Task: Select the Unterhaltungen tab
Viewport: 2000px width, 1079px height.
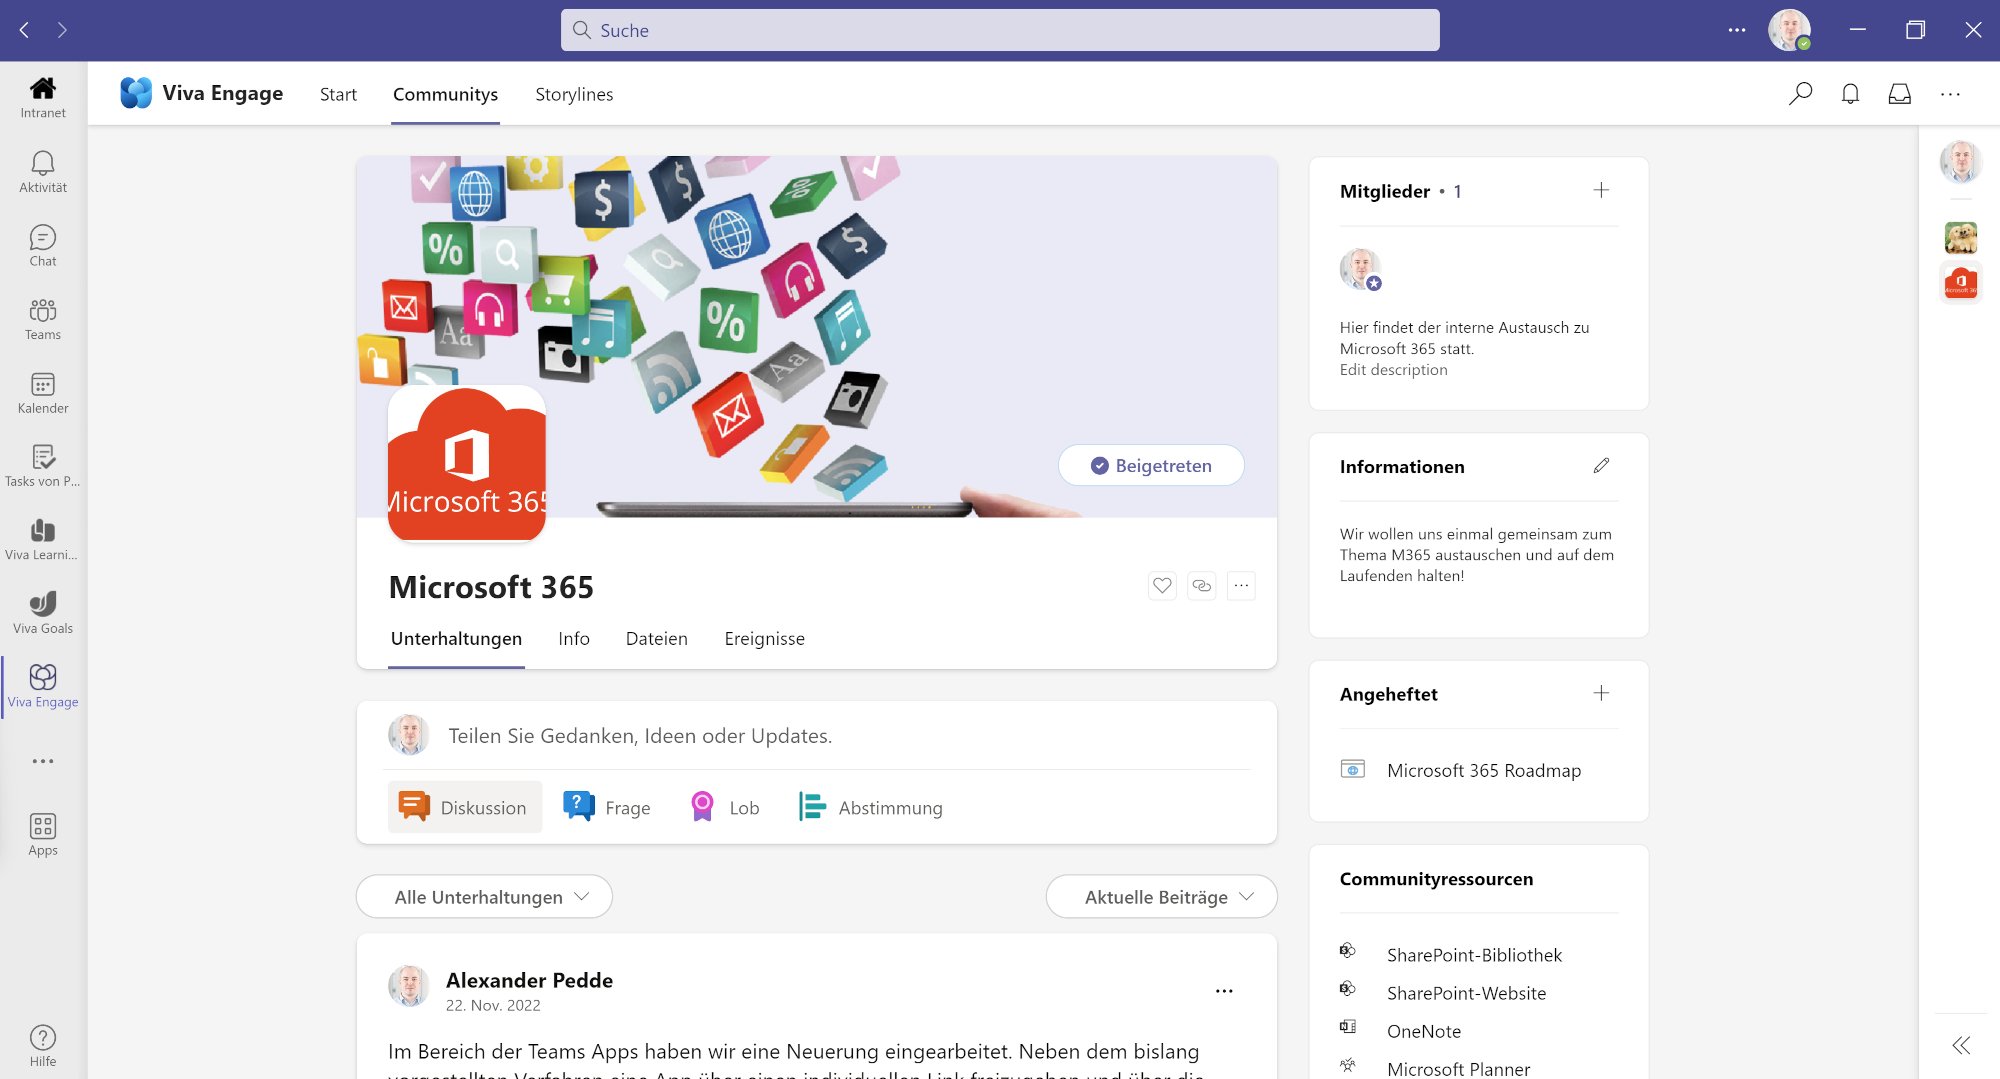Action: point(456,639)
